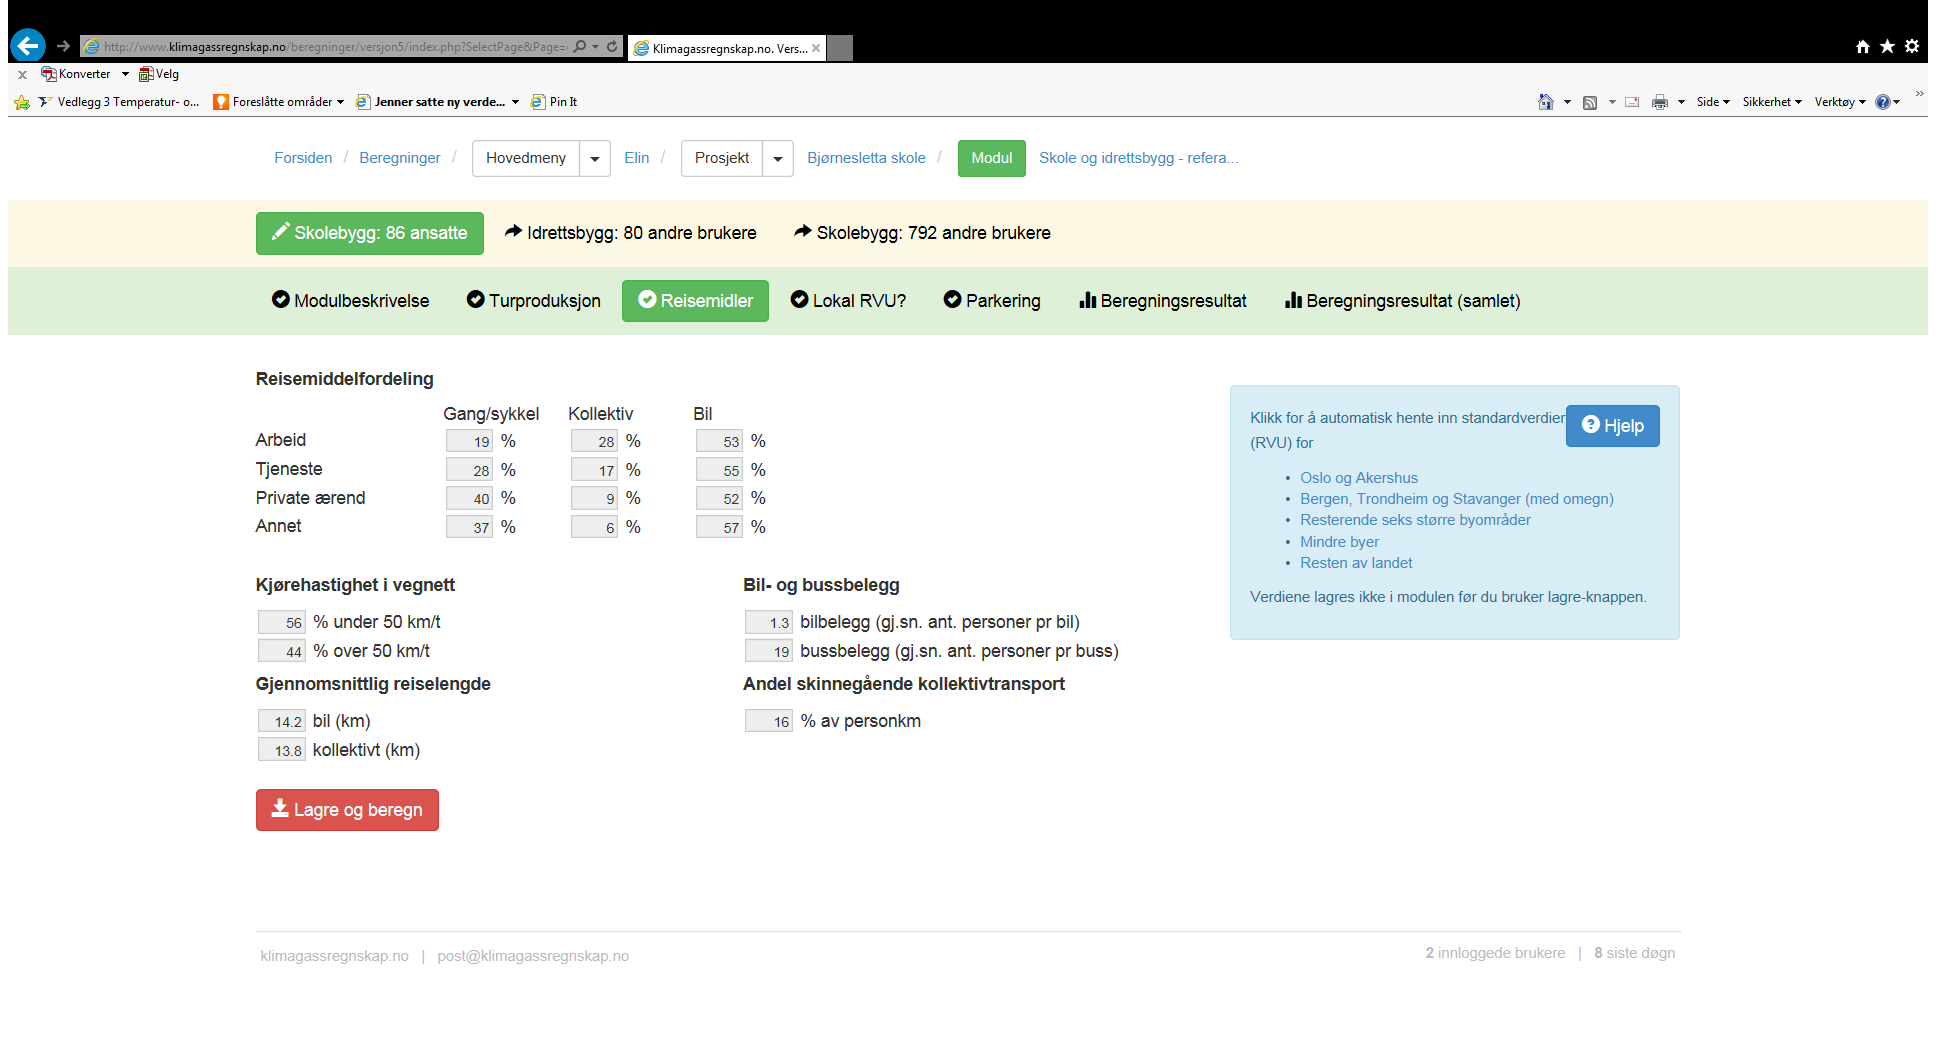This screenshot has width=1936, height=1056.
Task: Click the printer icon in command bar
Action: point(1660,102)
